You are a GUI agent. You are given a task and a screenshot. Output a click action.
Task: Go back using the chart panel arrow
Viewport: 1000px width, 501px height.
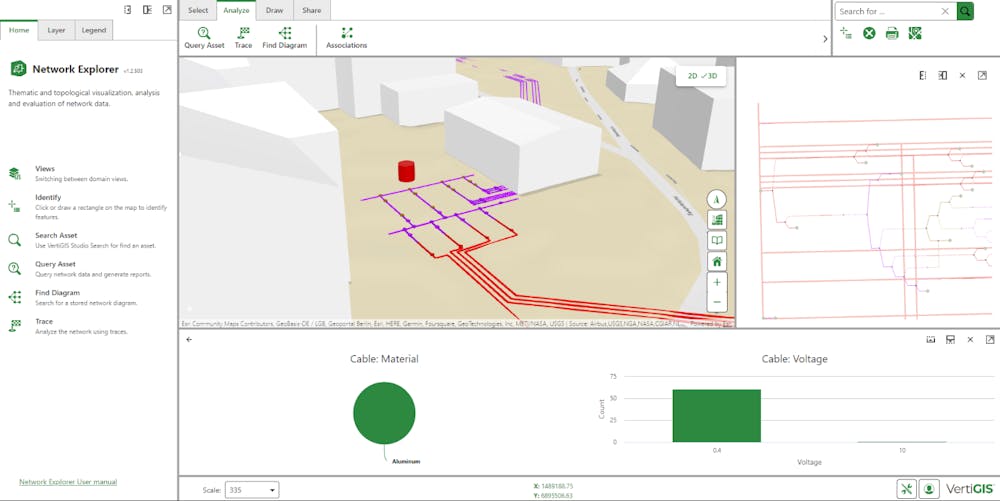pos(189,339)
